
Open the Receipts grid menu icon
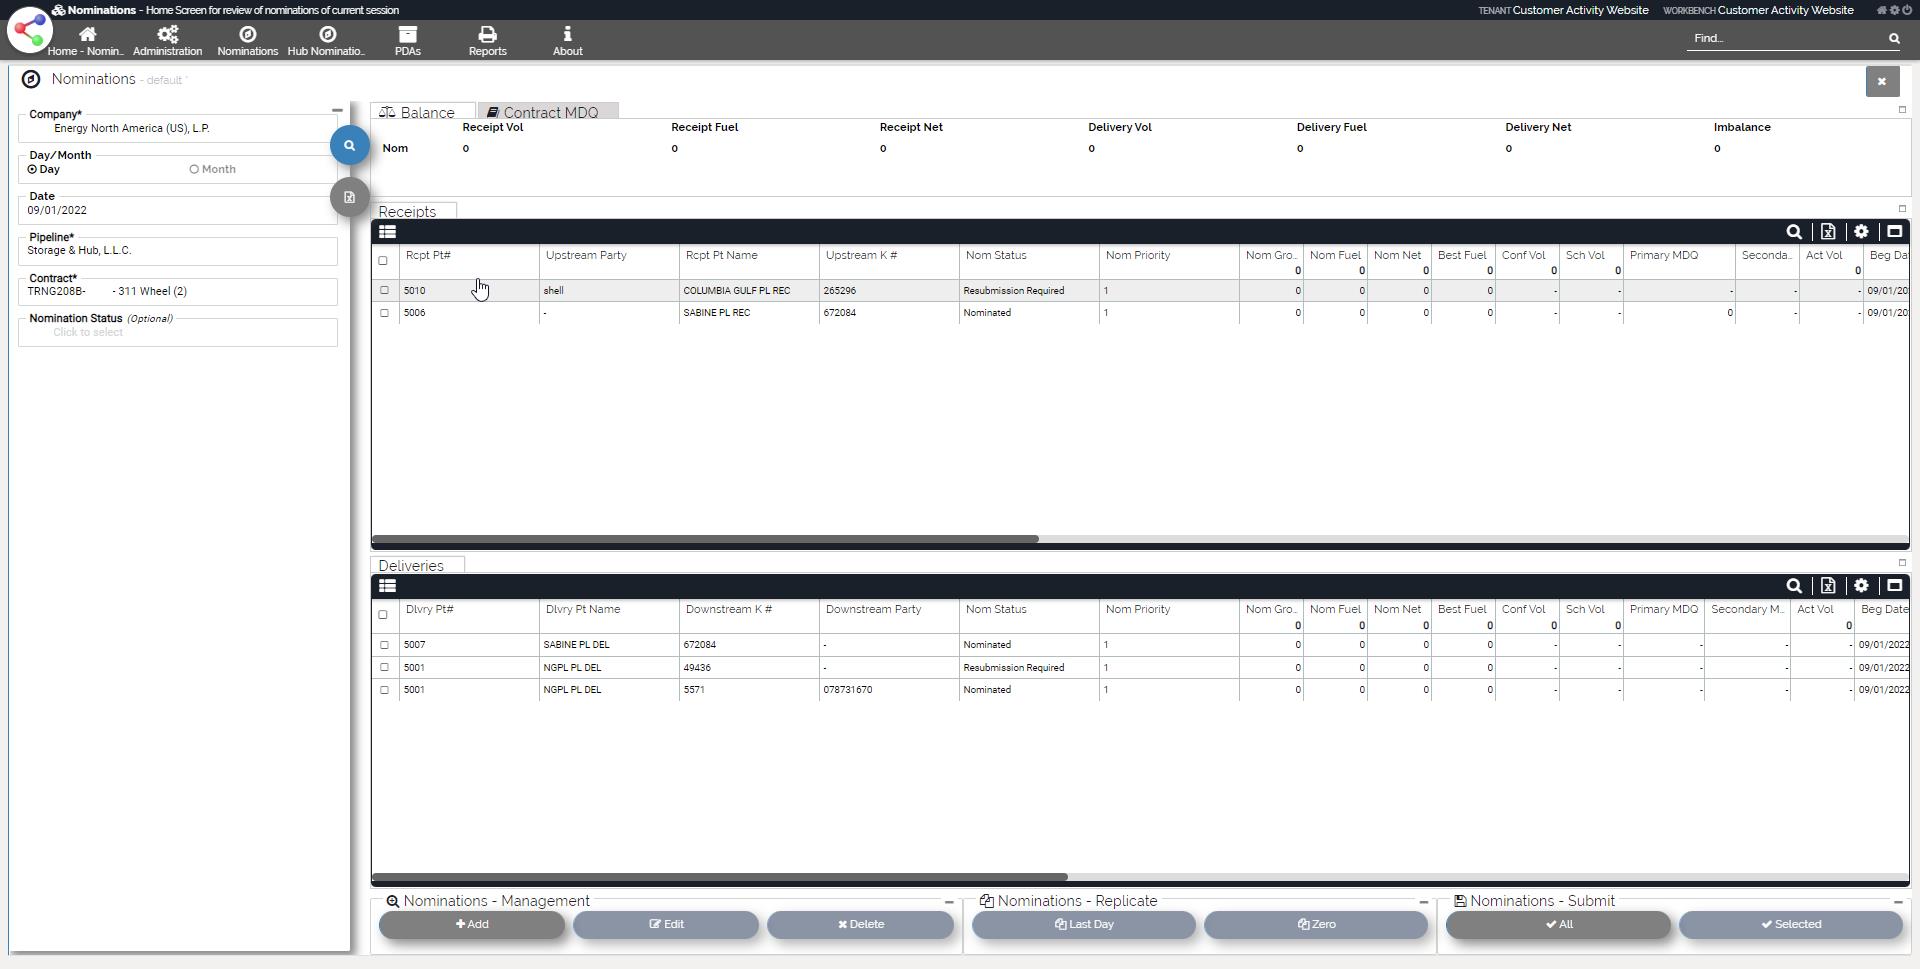[387, 232]
